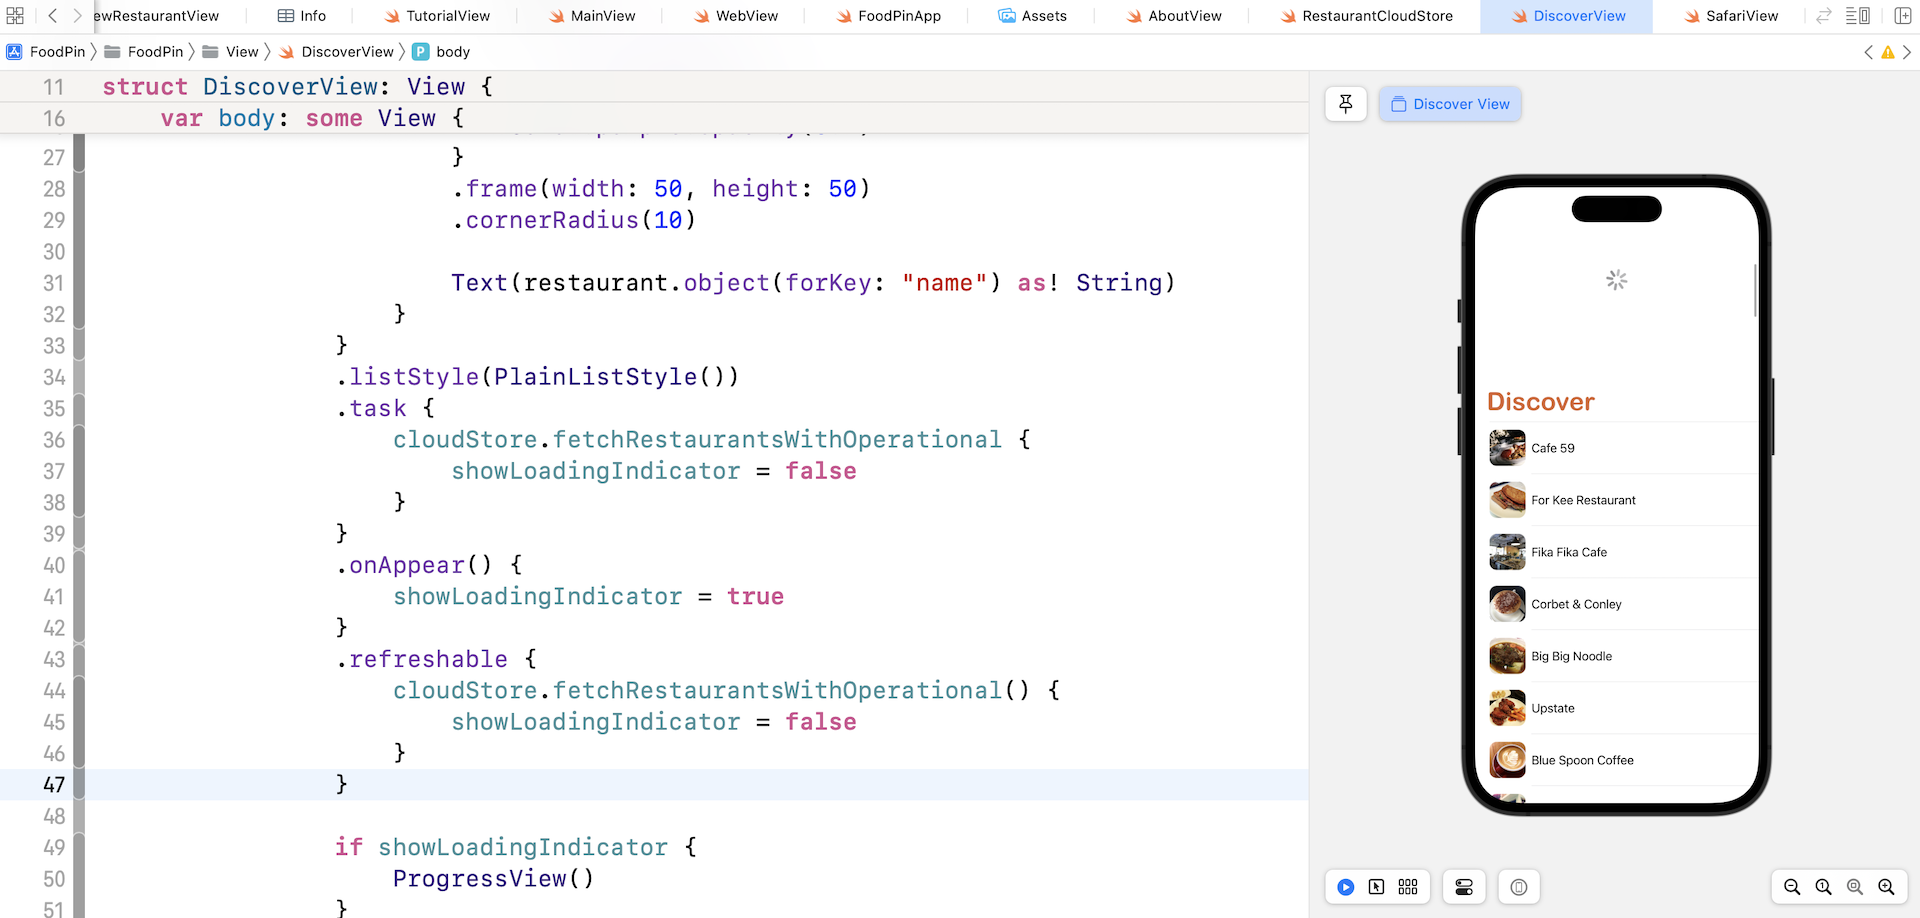Zoom in the preview canvas
Screen dimensions: 1920x918
[1886, 887]
